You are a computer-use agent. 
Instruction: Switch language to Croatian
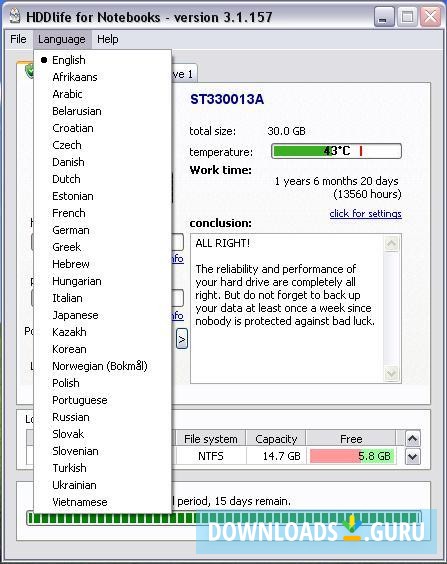[x=102, y=128]
